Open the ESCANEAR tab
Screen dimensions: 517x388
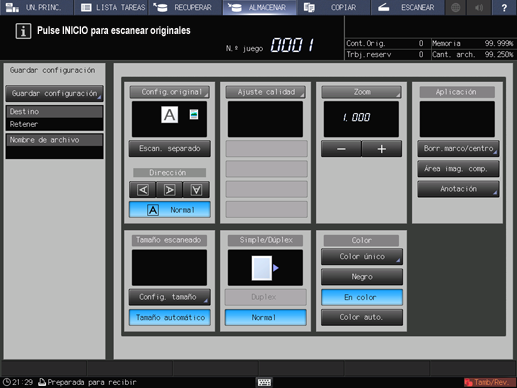407,7
